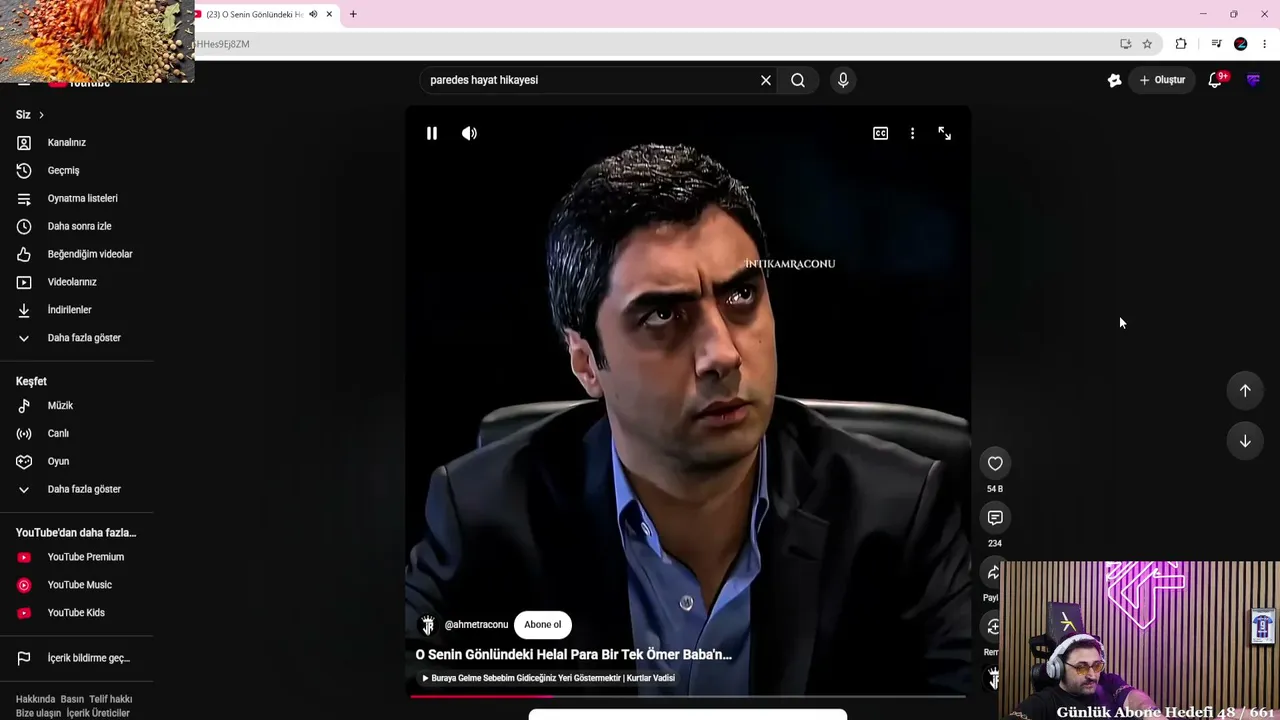Go to previous Short with up arrow

click(x=1245, y=391)
